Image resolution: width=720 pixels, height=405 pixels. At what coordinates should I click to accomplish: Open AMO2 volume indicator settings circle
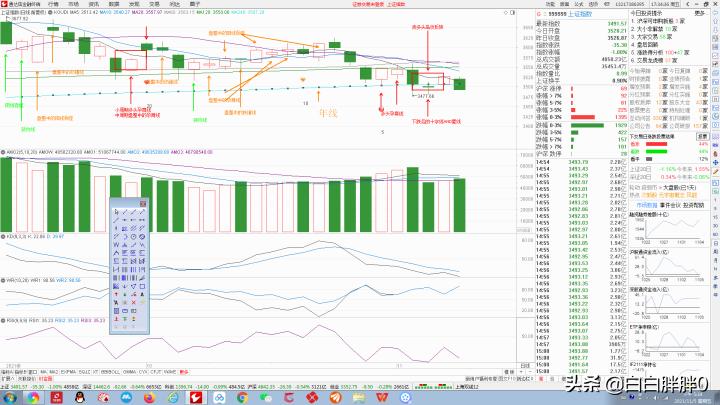[x=3, y=152]
